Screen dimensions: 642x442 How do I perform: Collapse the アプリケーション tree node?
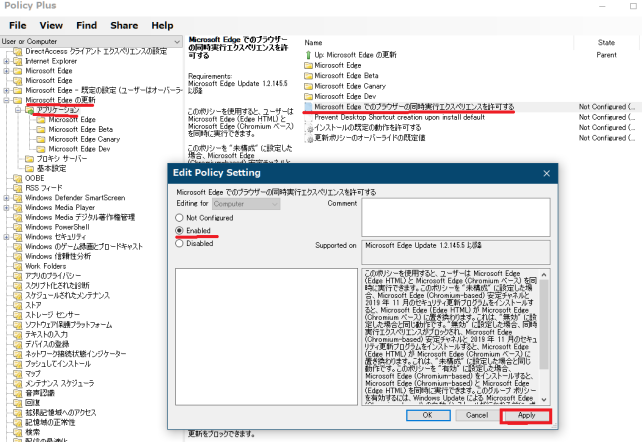[x=18, y=110]
